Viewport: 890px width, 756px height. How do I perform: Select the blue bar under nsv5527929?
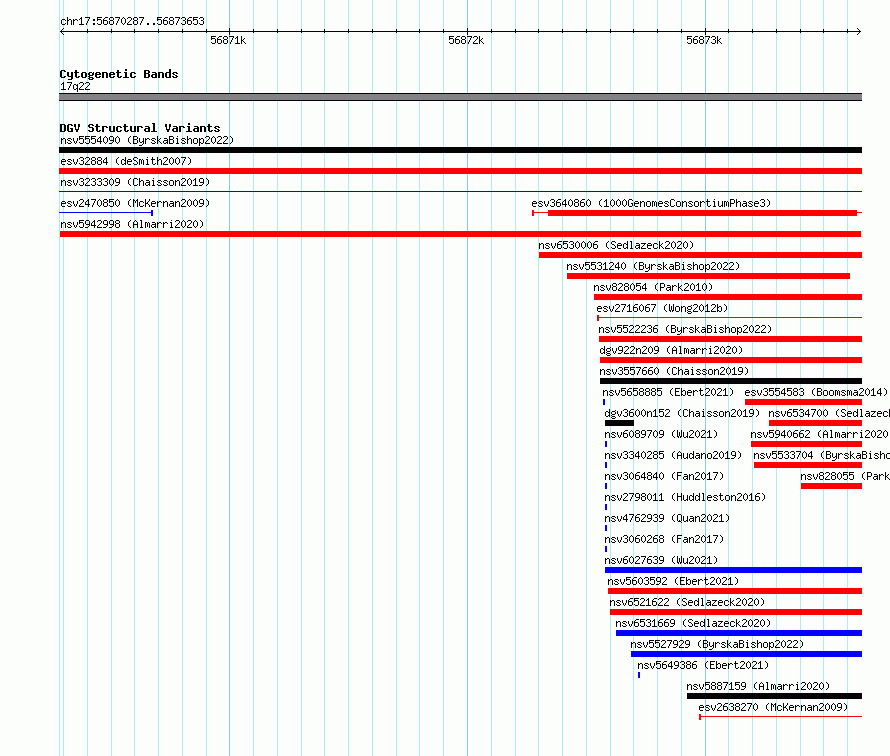(x=746, y=654)
